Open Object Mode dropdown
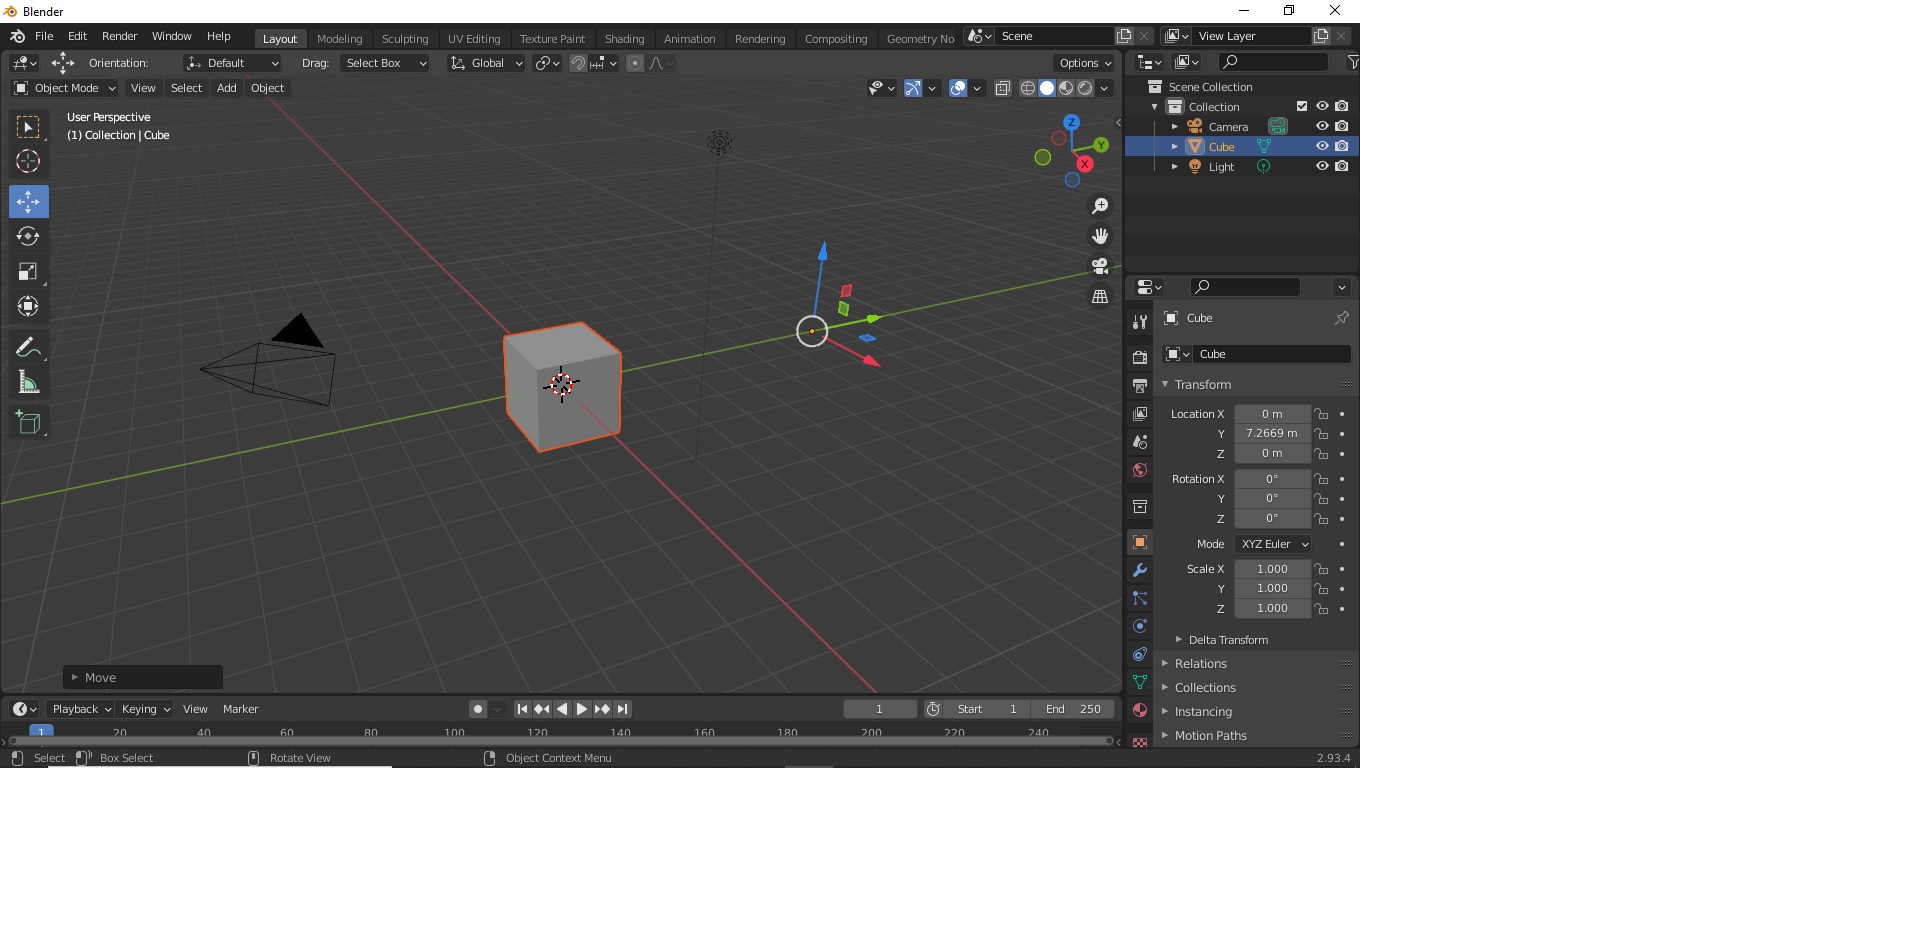The height and width of the screenshot is (935, 1914). click(x=65, y=88)
